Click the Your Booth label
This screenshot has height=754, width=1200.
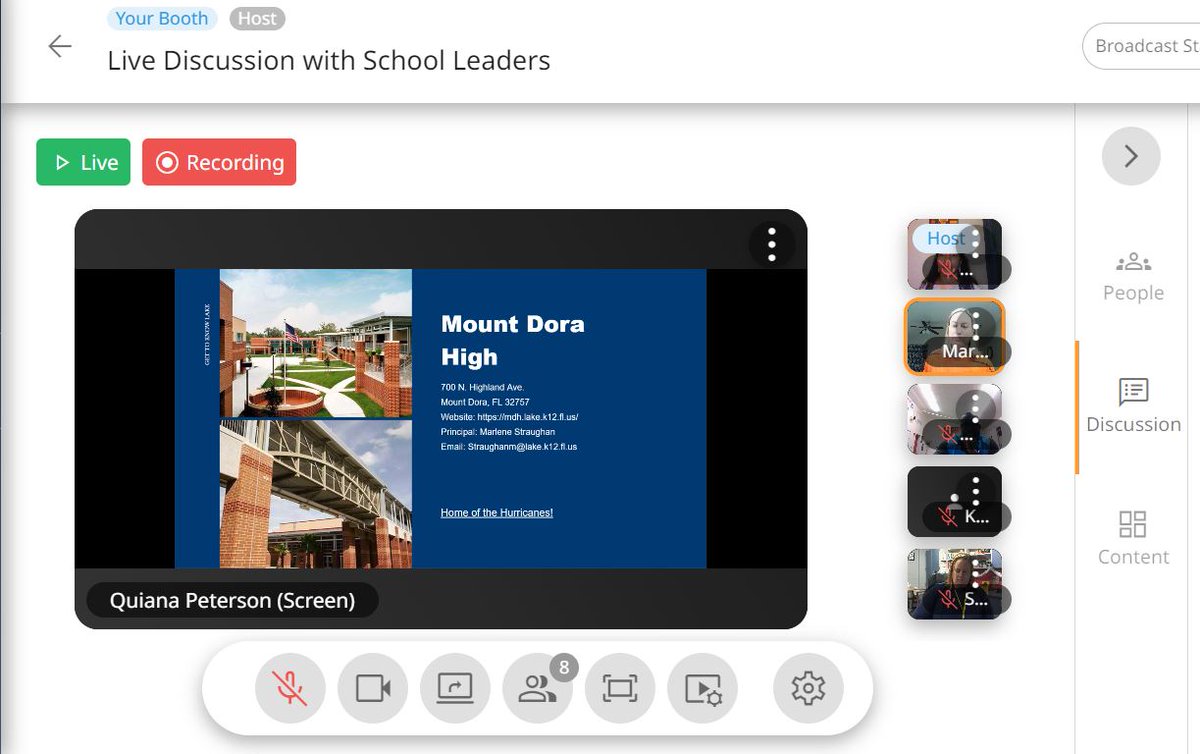coord(162,18)
